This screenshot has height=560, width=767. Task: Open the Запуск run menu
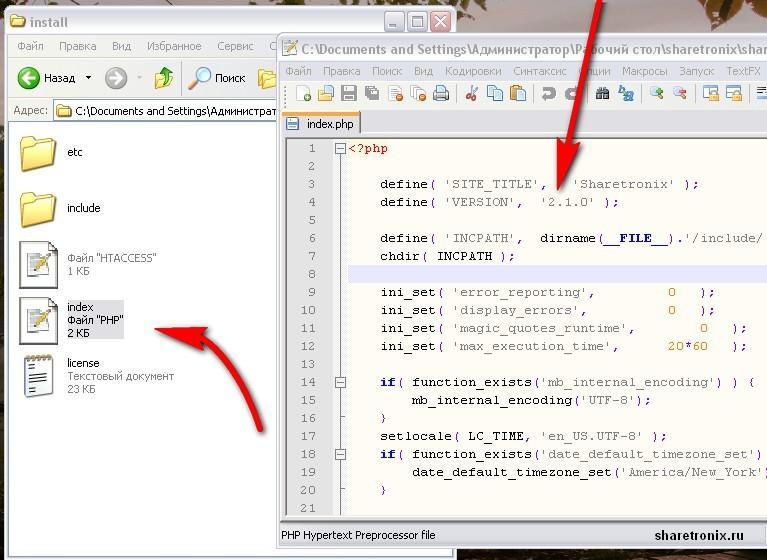pos(697,71)
